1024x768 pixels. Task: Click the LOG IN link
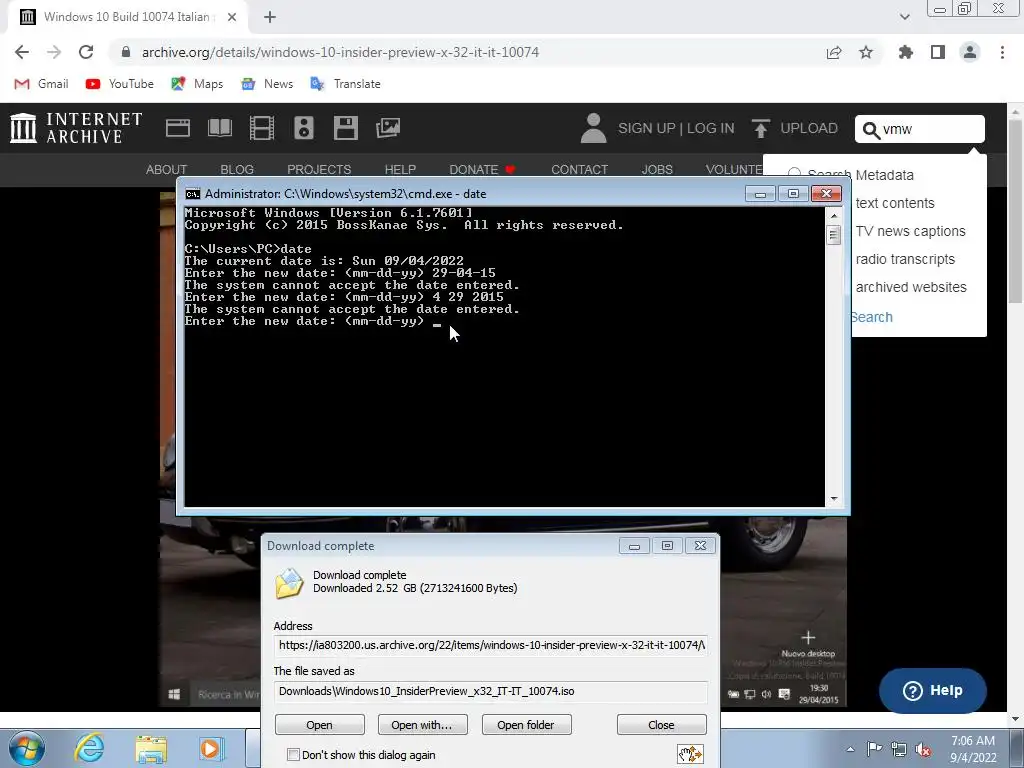coord(711,128)
